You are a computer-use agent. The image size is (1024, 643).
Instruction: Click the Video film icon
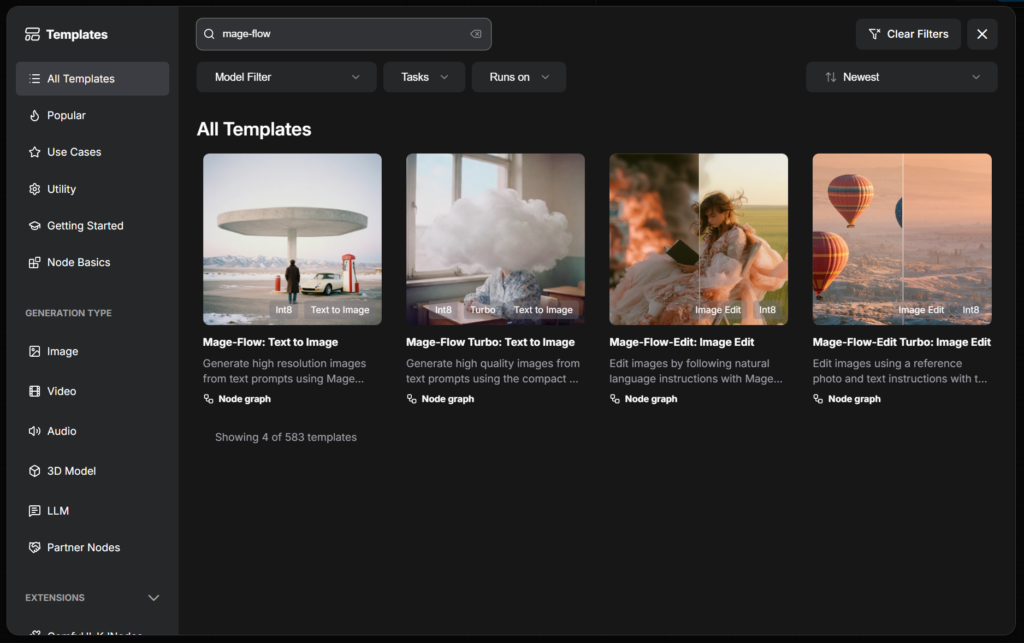[x=35, y=391]
